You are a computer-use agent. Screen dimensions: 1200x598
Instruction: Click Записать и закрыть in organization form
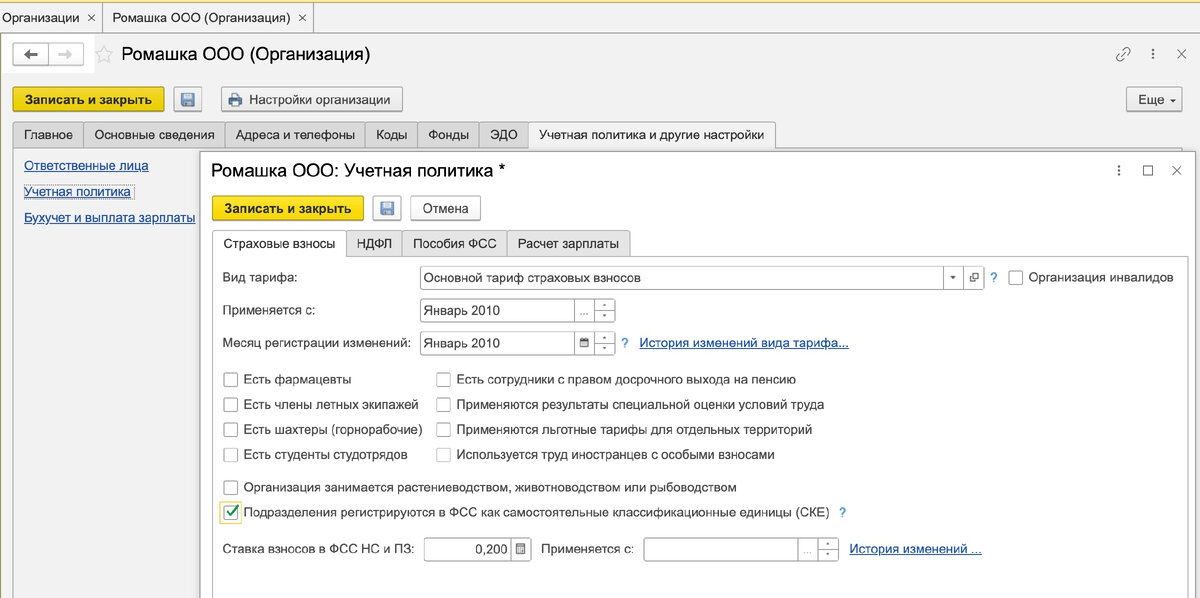tap(88, 99)
